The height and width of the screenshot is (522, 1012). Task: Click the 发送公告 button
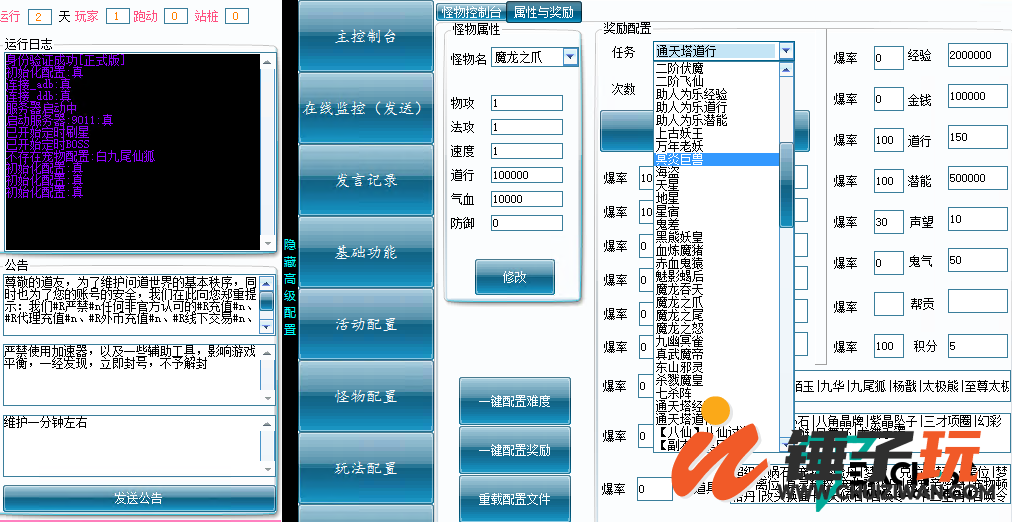tap(139, 498)
